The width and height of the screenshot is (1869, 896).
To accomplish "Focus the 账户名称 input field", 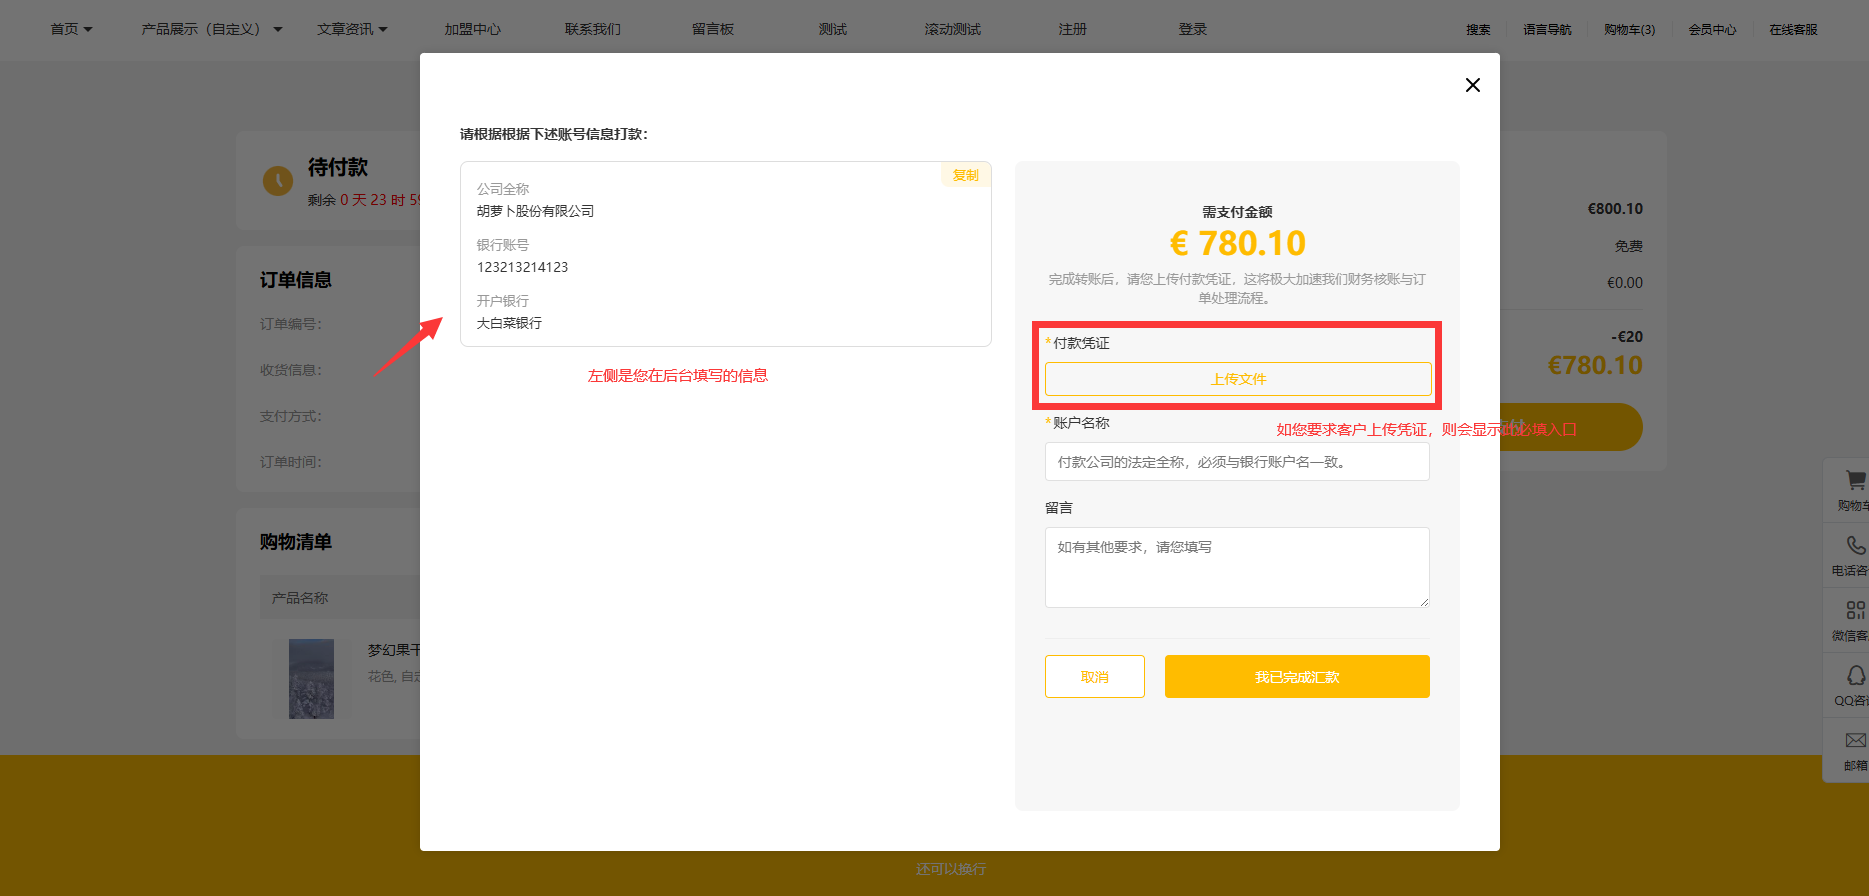I will [1237, 462].
